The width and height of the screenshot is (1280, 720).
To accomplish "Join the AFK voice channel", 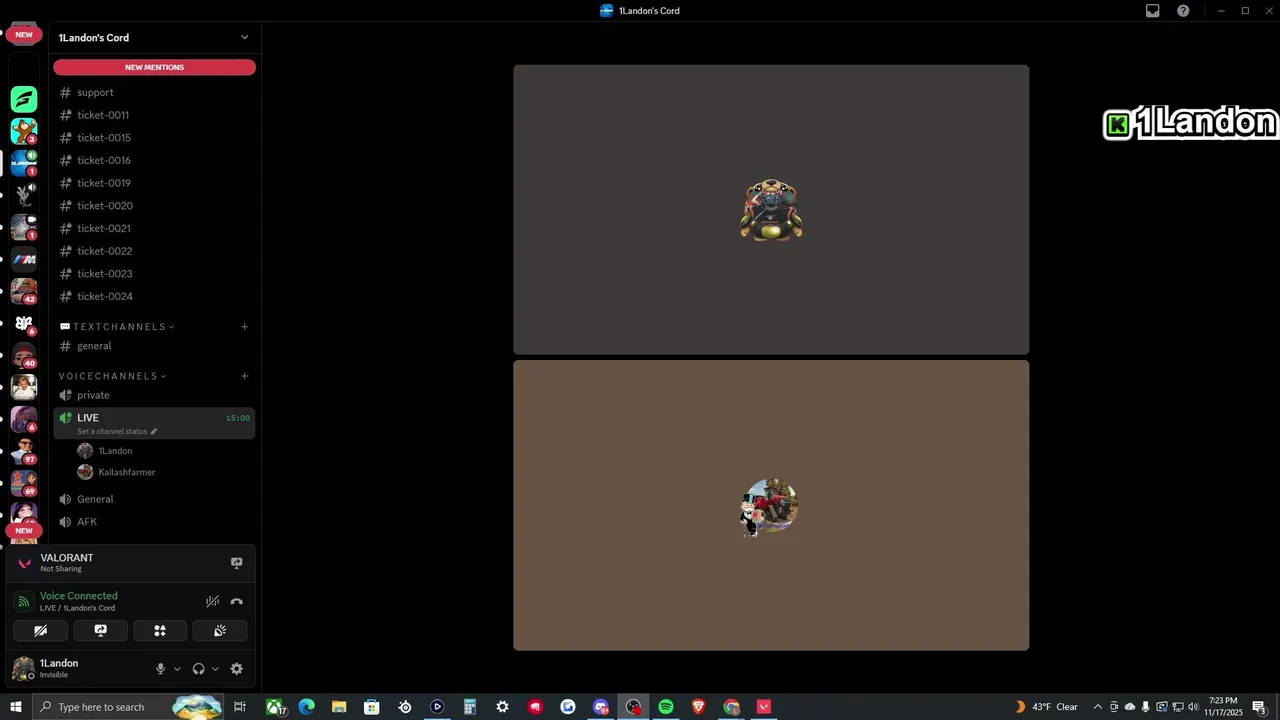I will (x=154, y=522).
